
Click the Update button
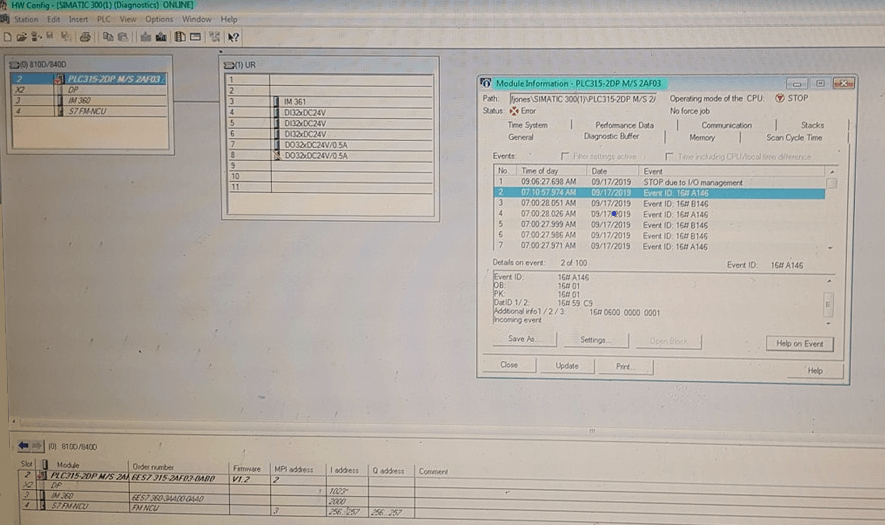pos(567,366)
